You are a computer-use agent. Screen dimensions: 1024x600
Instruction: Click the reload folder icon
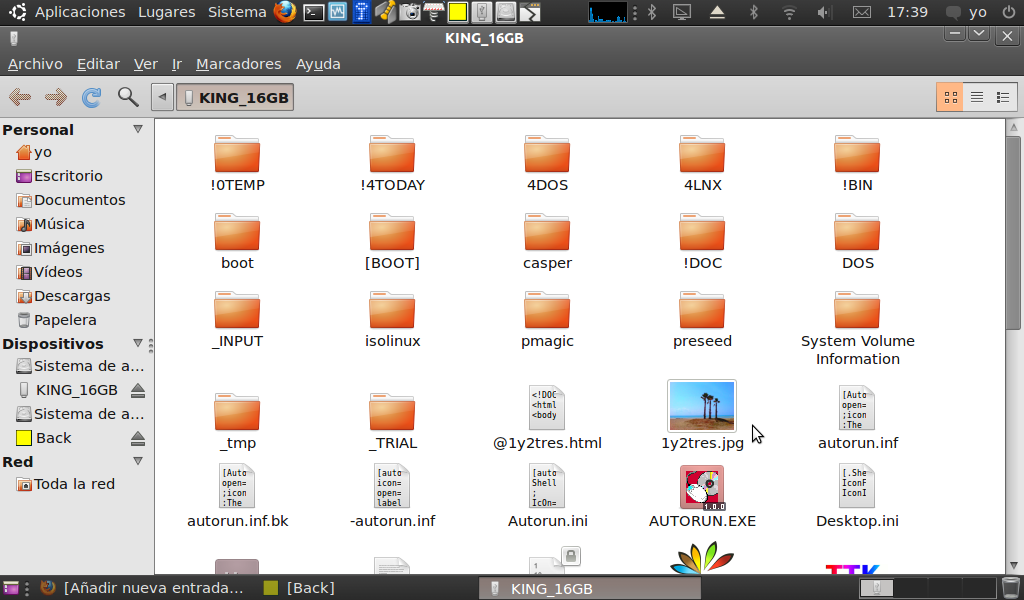click(x=91, y=97)
